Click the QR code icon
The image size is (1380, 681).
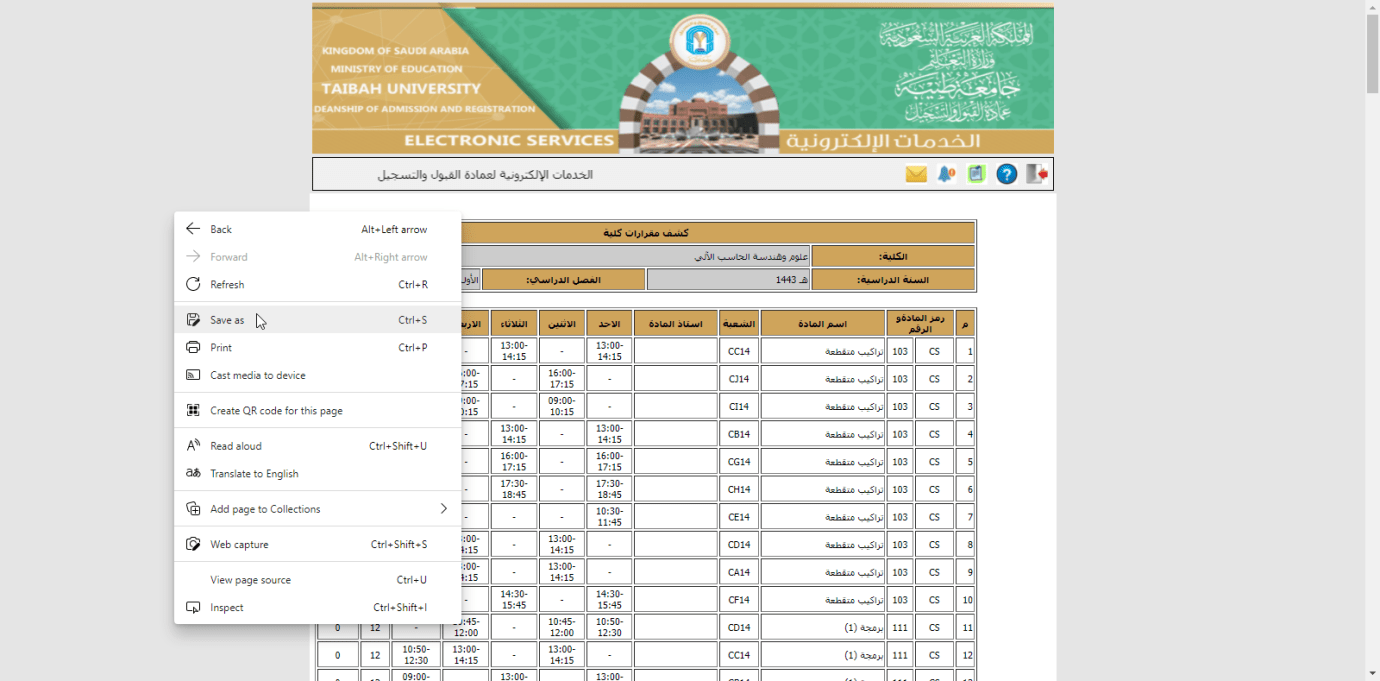[193, 410]
